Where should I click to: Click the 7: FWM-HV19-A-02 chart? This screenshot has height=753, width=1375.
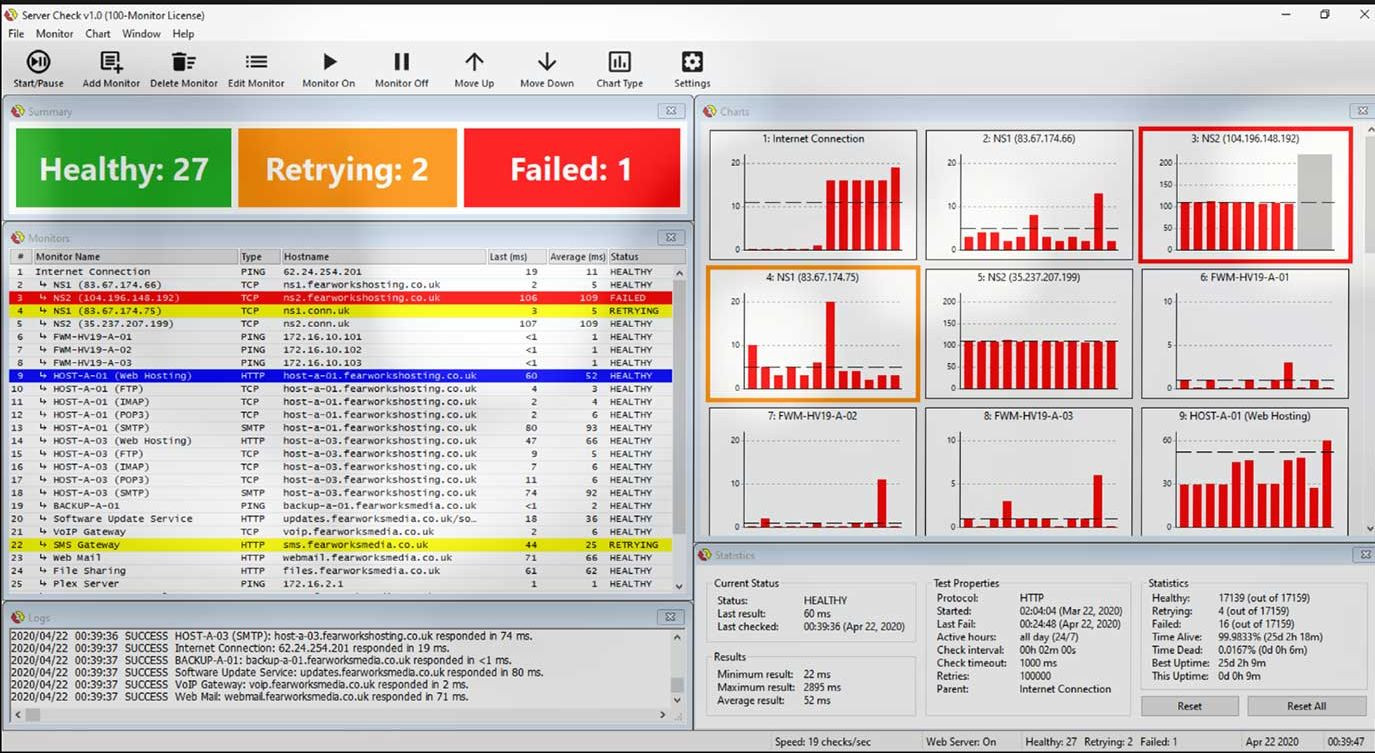(813, 470)
